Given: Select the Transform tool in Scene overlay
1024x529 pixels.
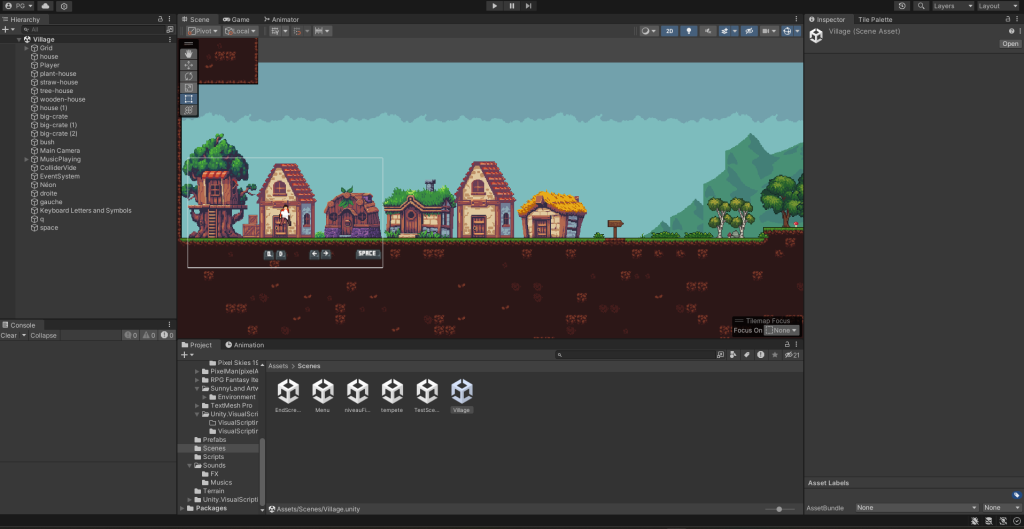Looking at the screenshot, I should click(x=188, y=110).
